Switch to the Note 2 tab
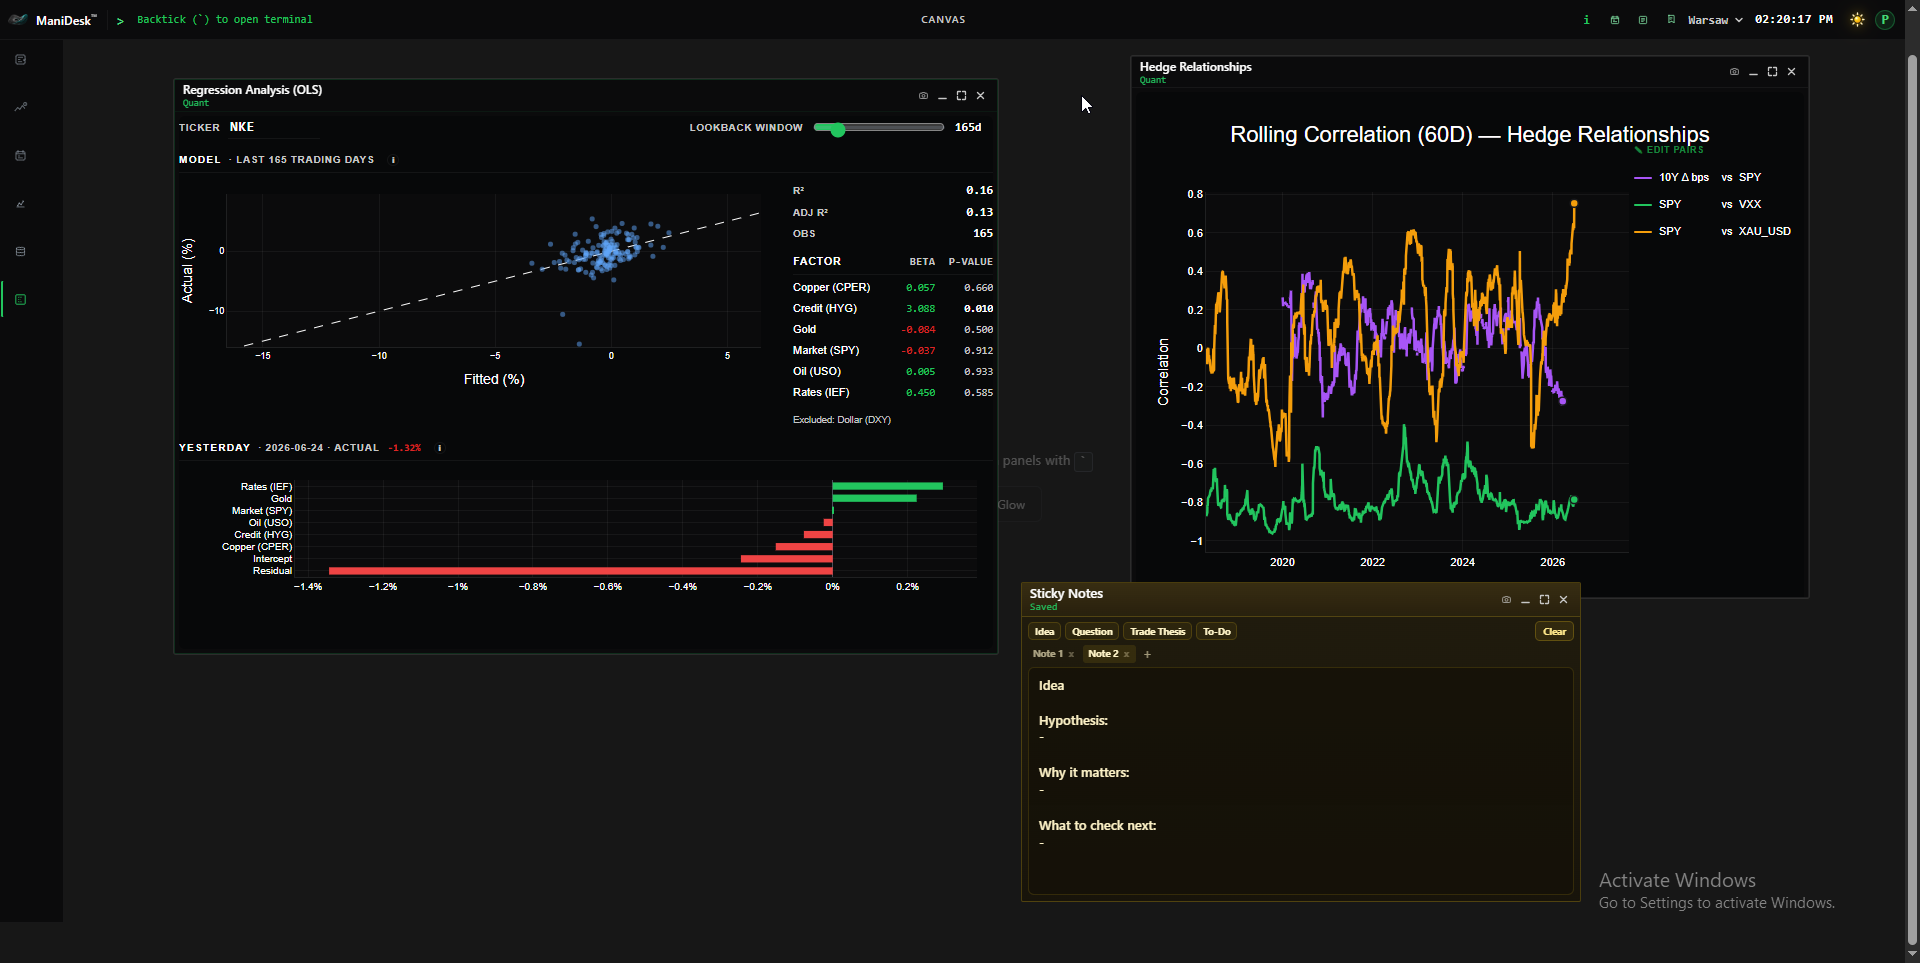This screenshot has height=963, width=1920. click(x=1103, y=654)
